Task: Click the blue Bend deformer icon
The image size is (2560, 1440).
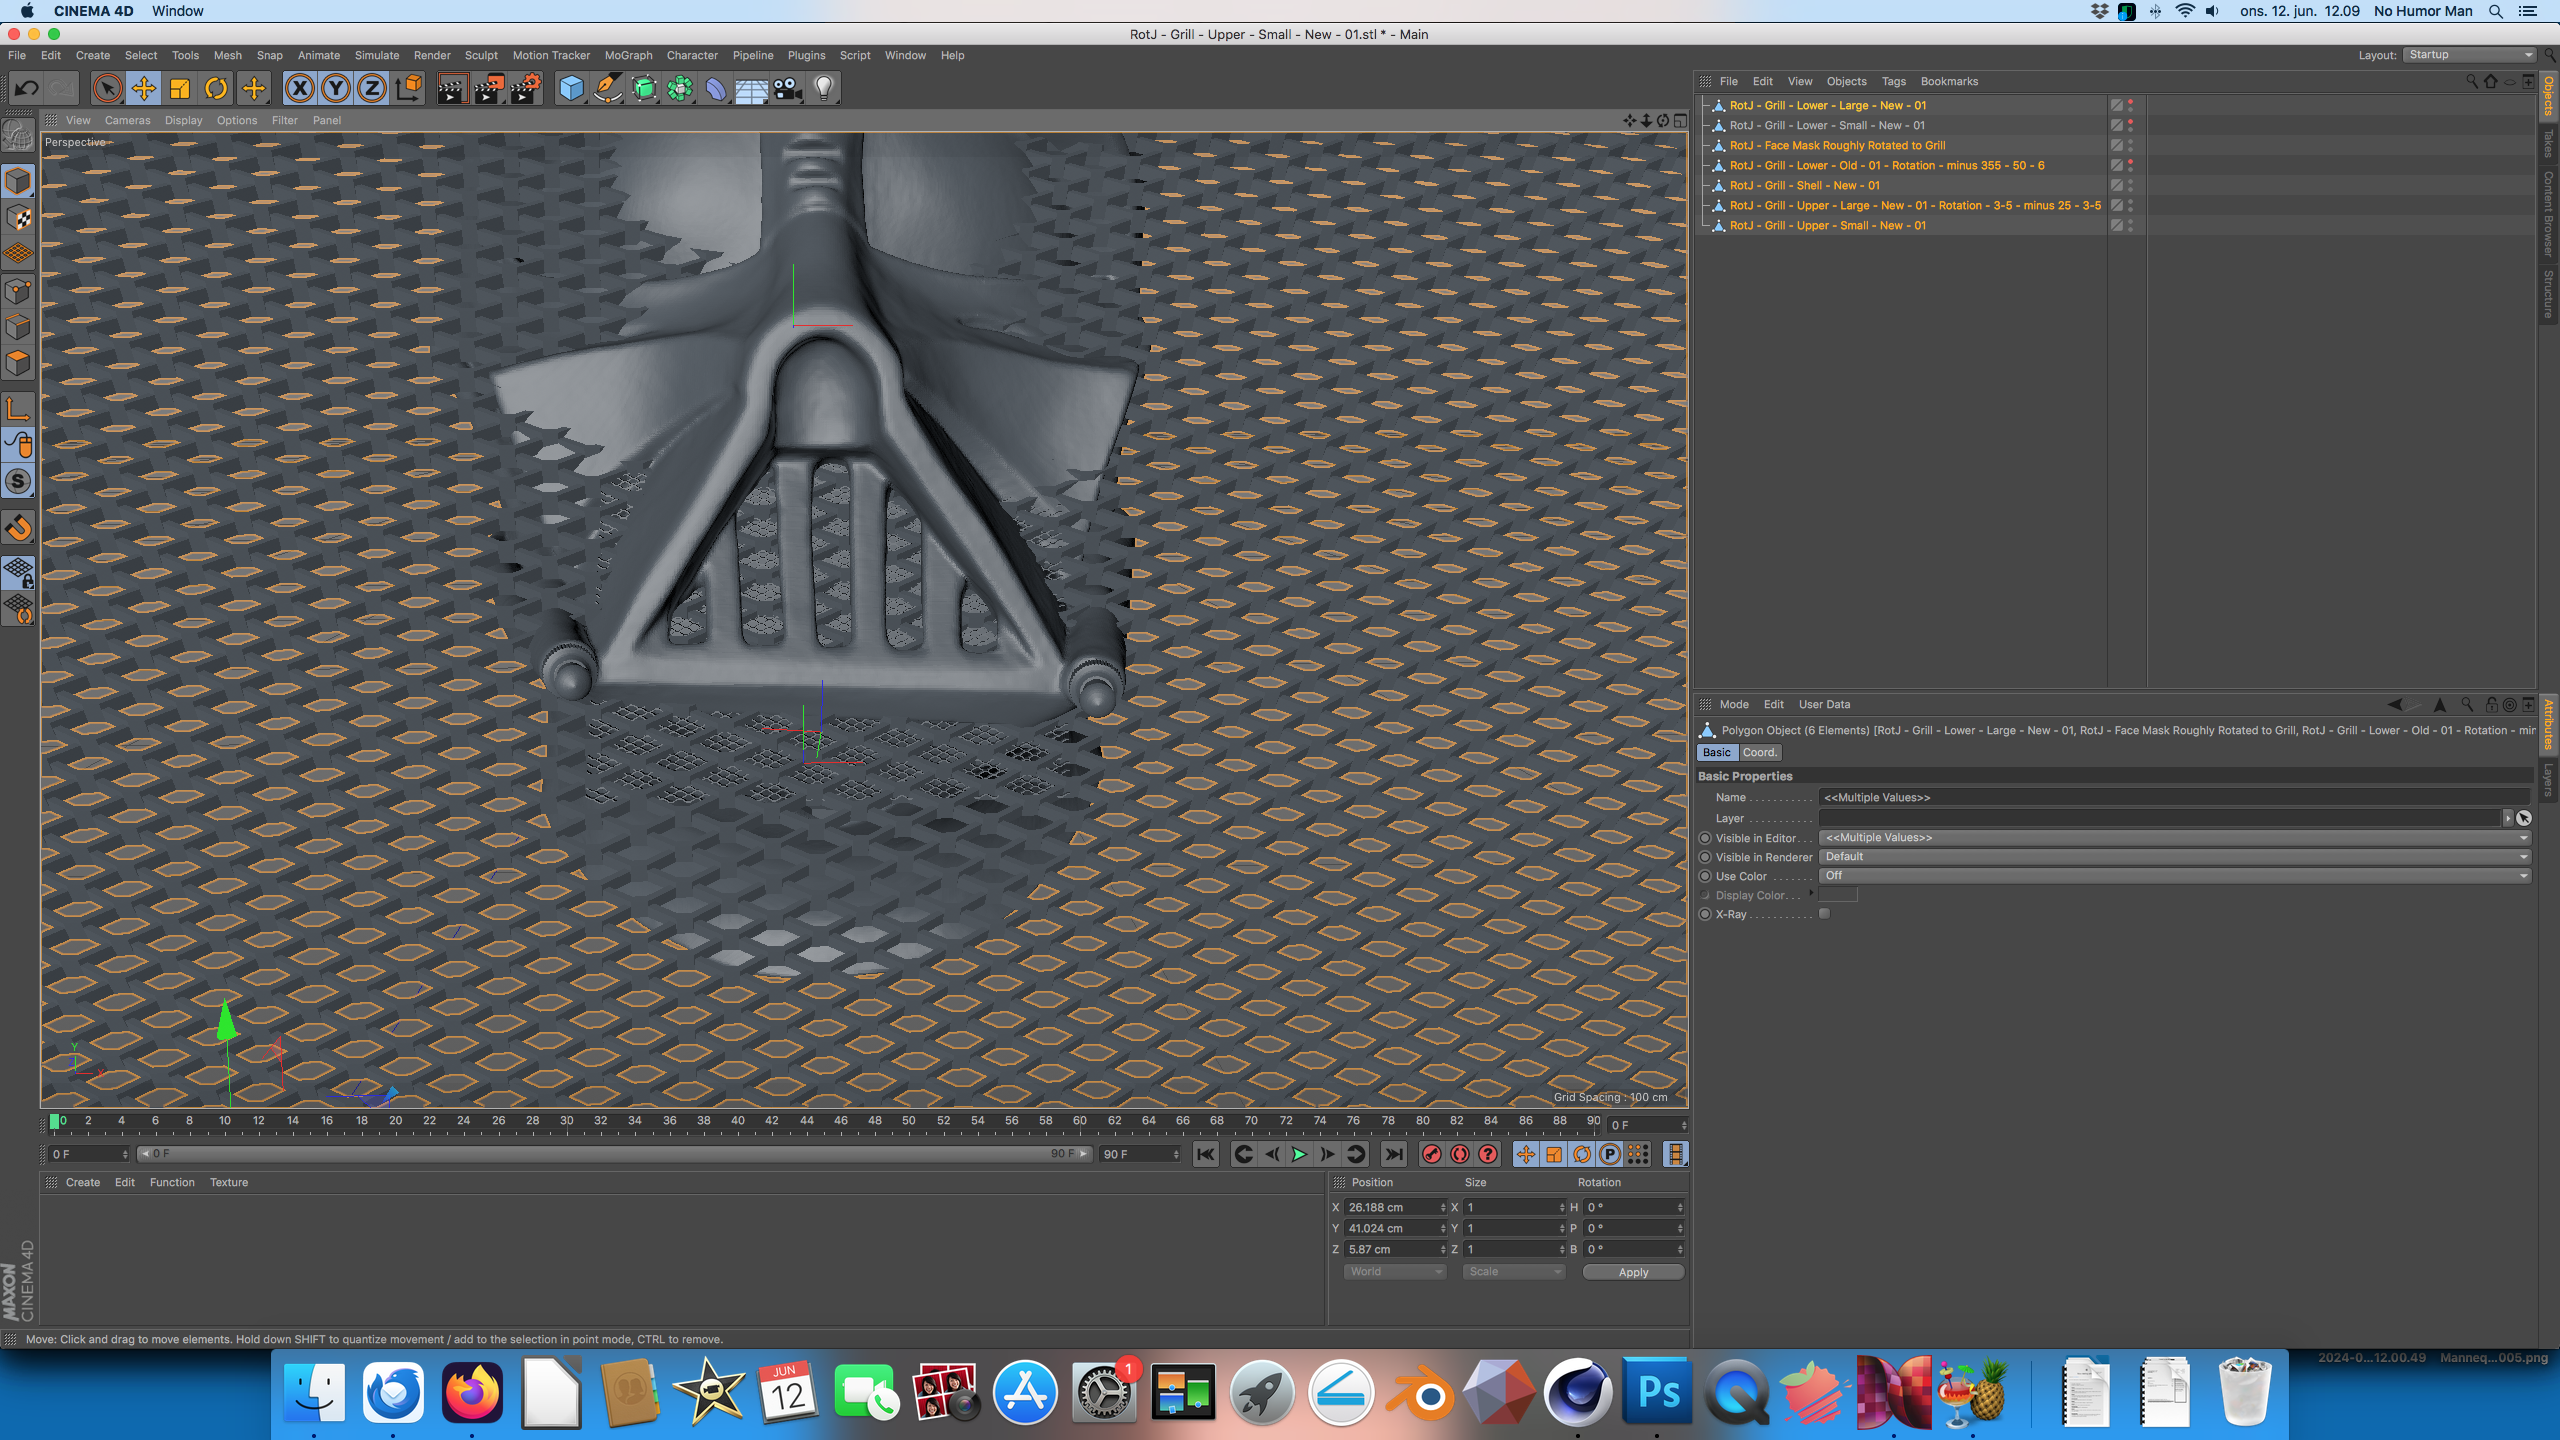Action: coord(716,88)
